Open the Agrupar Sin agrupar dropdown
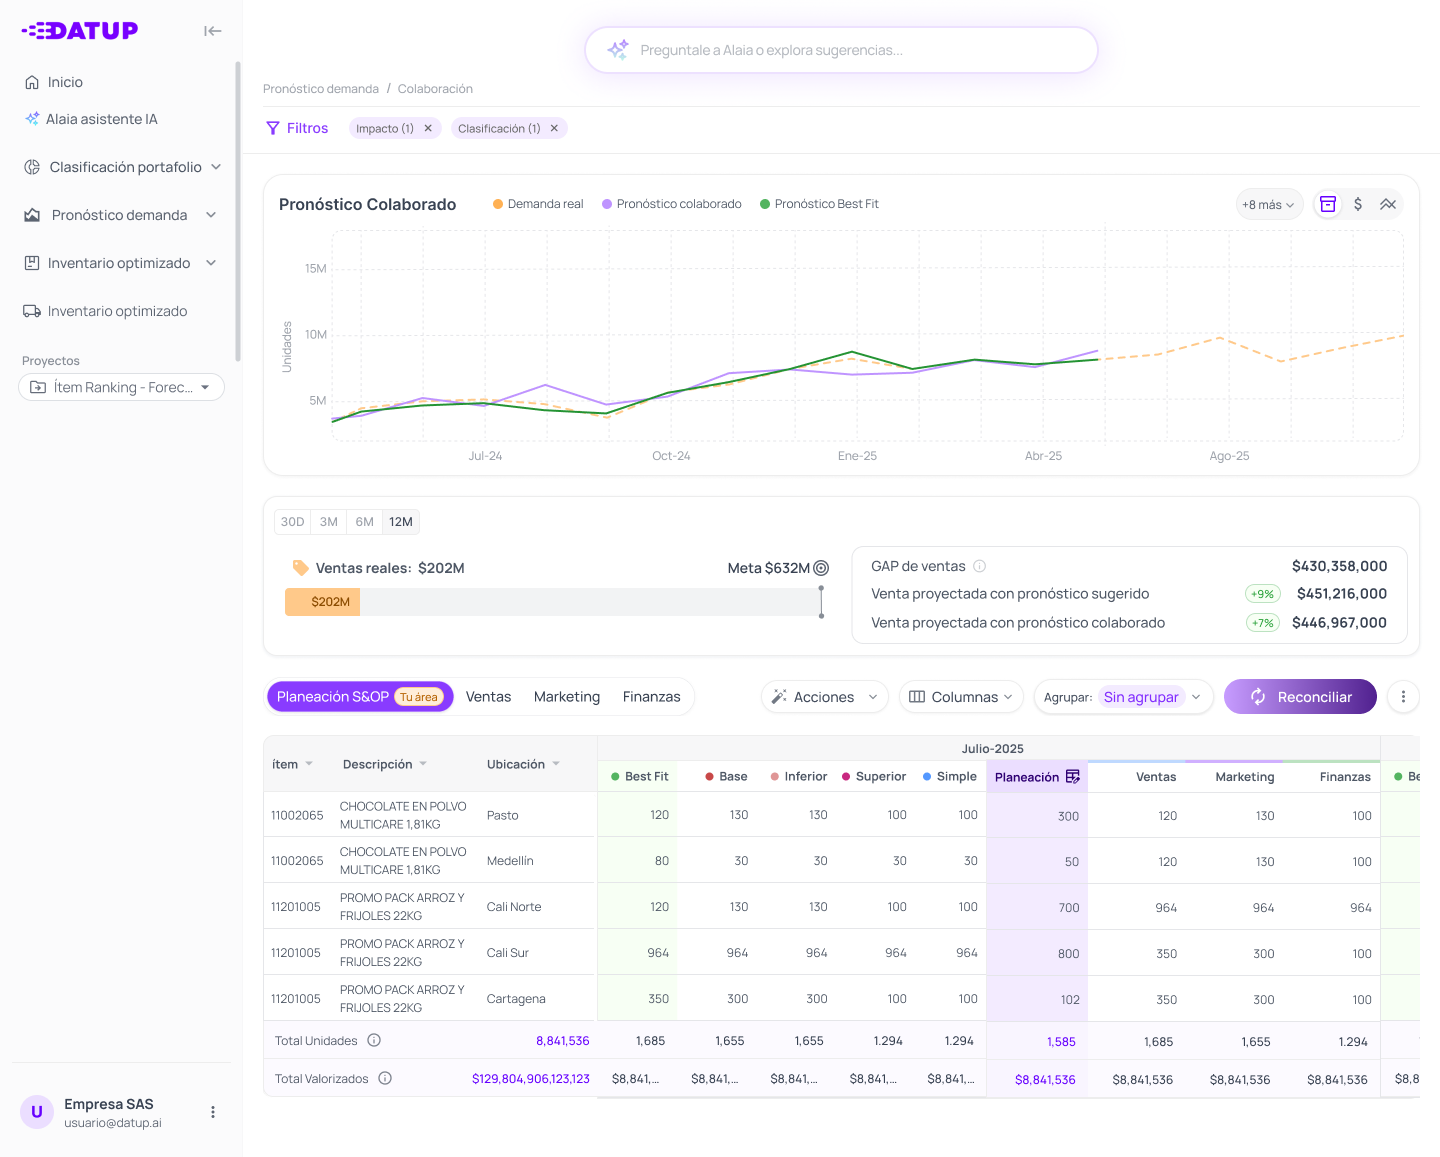 (x=1124, y=697)
